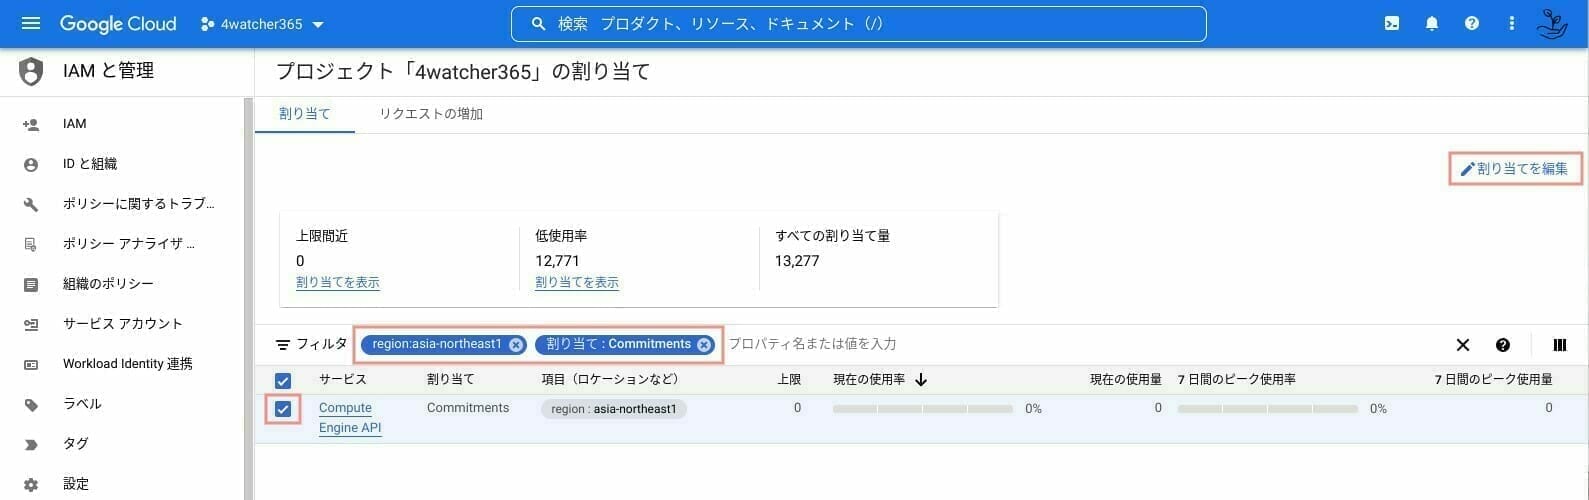Image resolution: width=1589 pixels, height=500 pixels.
Task: Open タグ in the sidebar
Action: point(76,444)
